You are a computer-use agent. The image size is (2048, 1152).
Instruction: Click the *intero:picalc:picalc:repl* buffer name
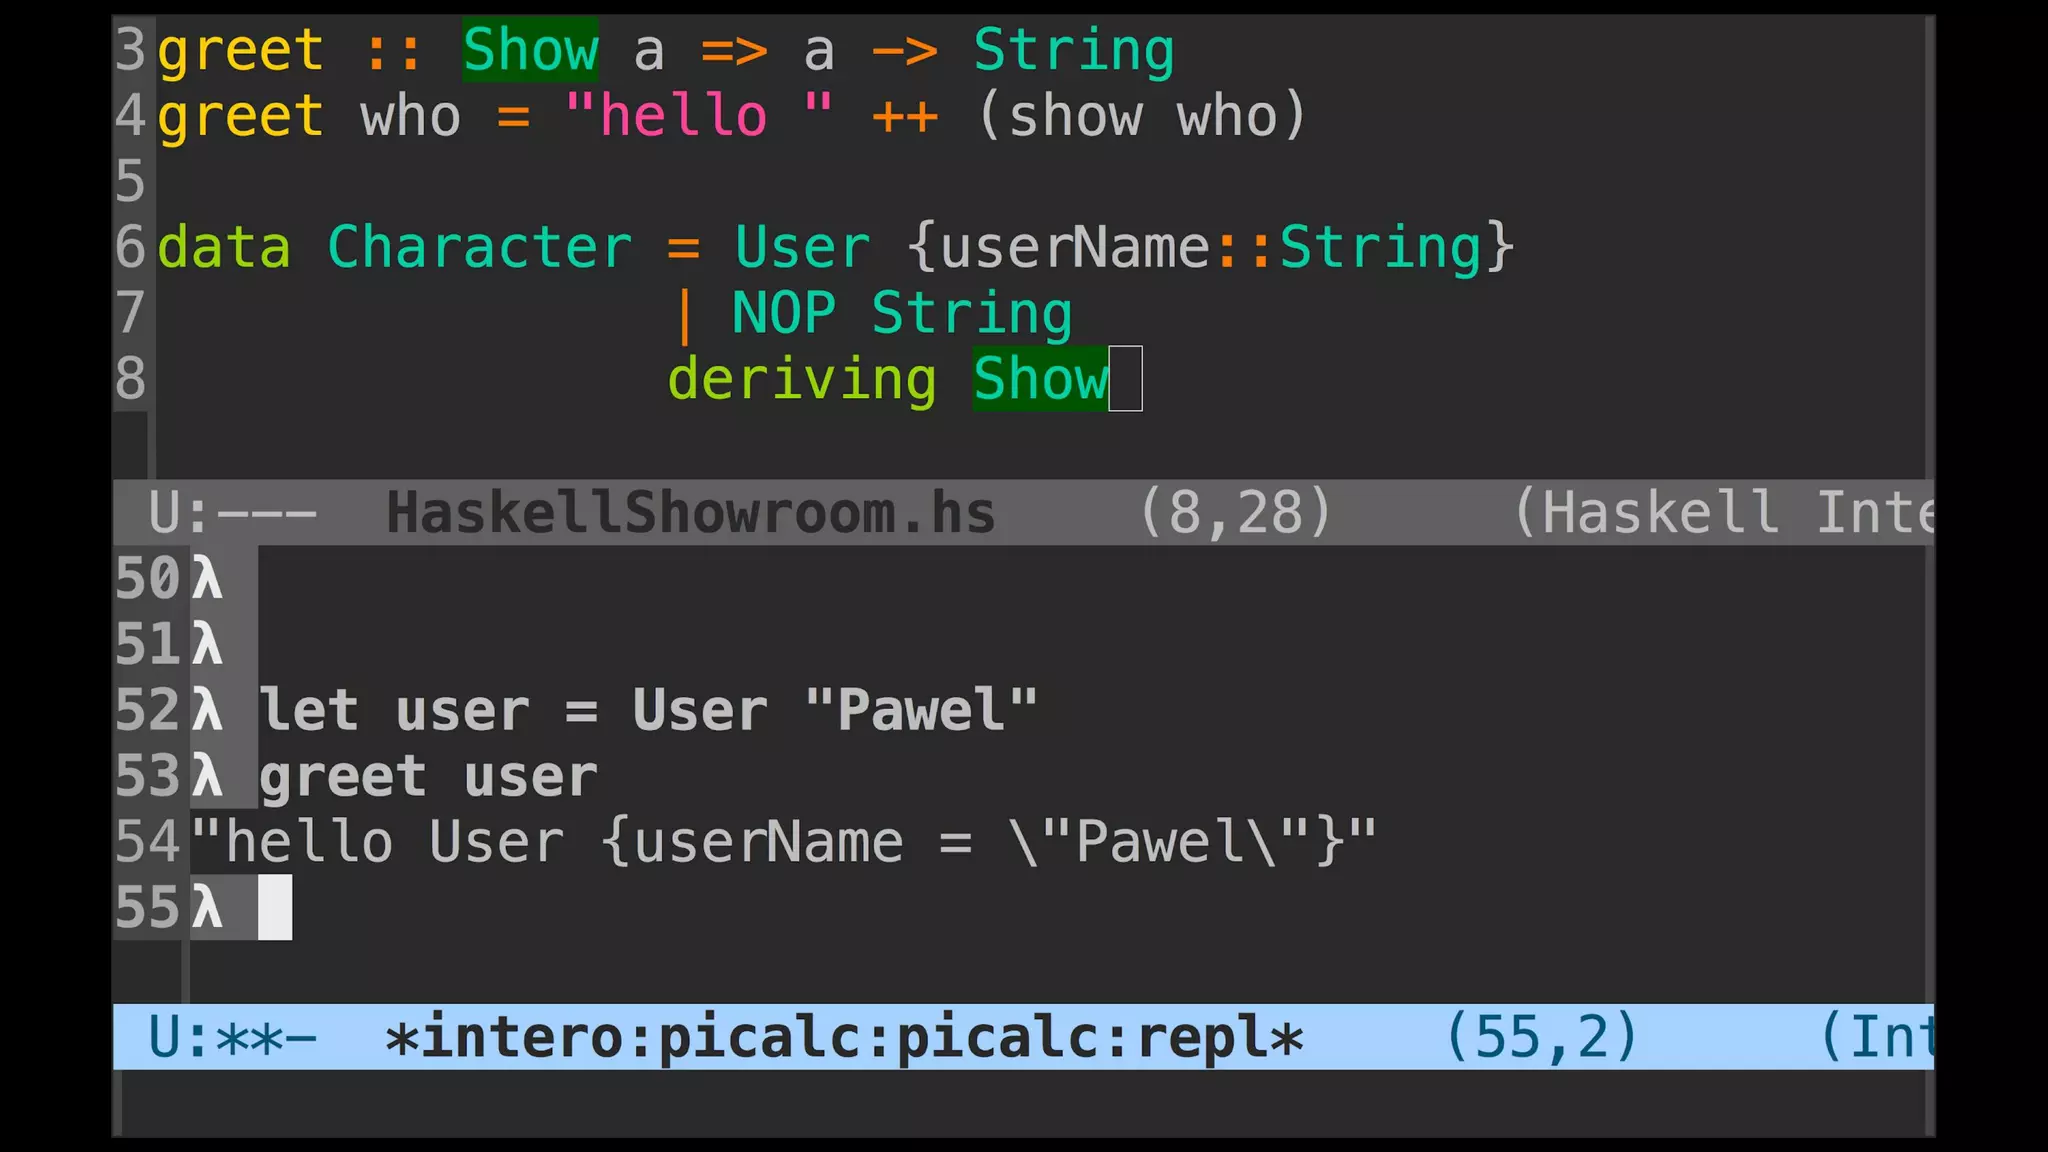(x=845, y=1037)
